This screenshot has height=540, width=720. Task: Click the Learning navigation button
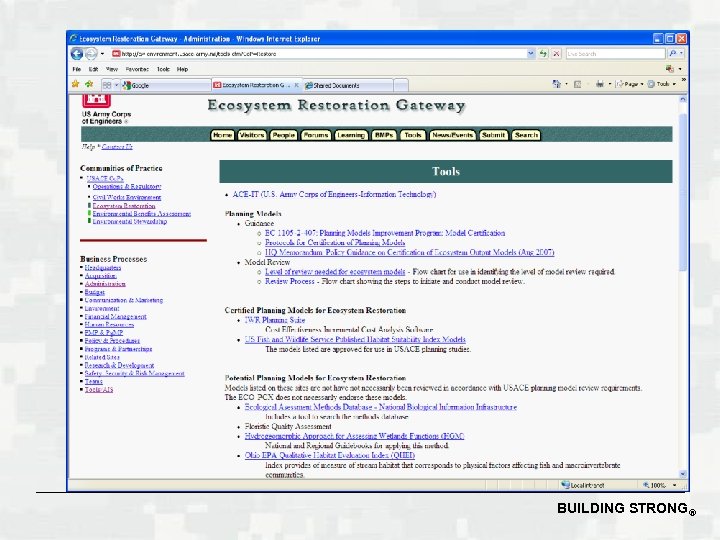351,135
